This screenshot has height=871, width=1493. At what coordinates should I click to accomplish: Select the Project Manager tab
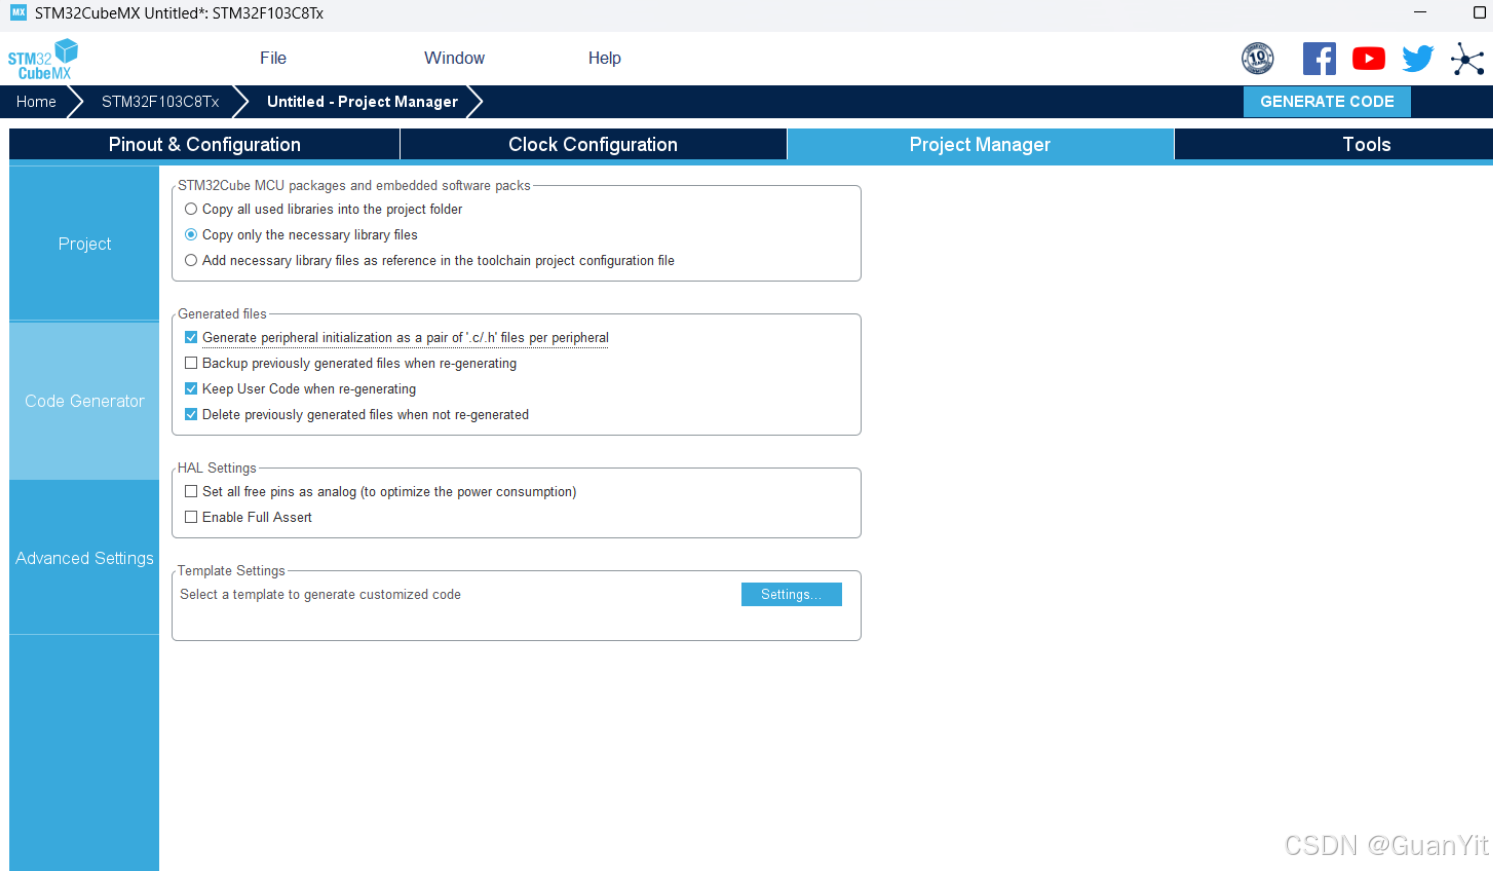pos(980,145)
